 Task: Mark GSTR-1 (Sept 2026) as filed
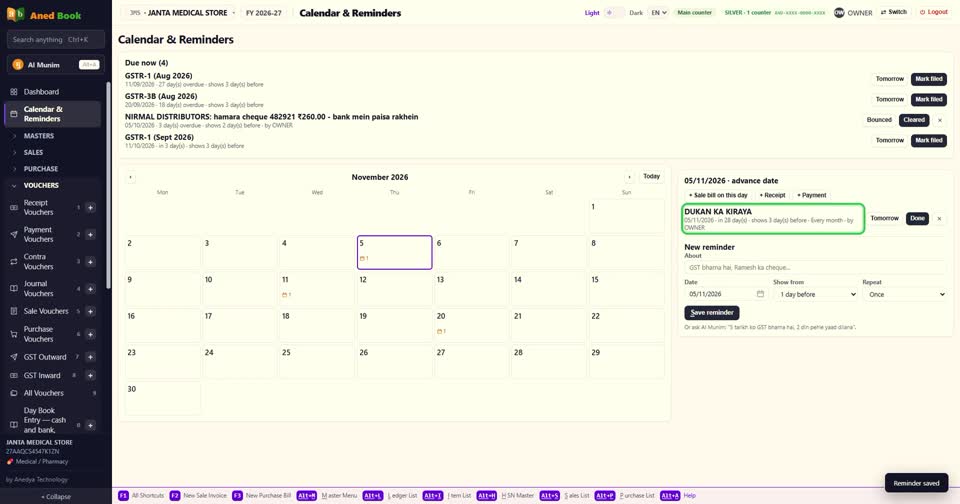(929, 140)
